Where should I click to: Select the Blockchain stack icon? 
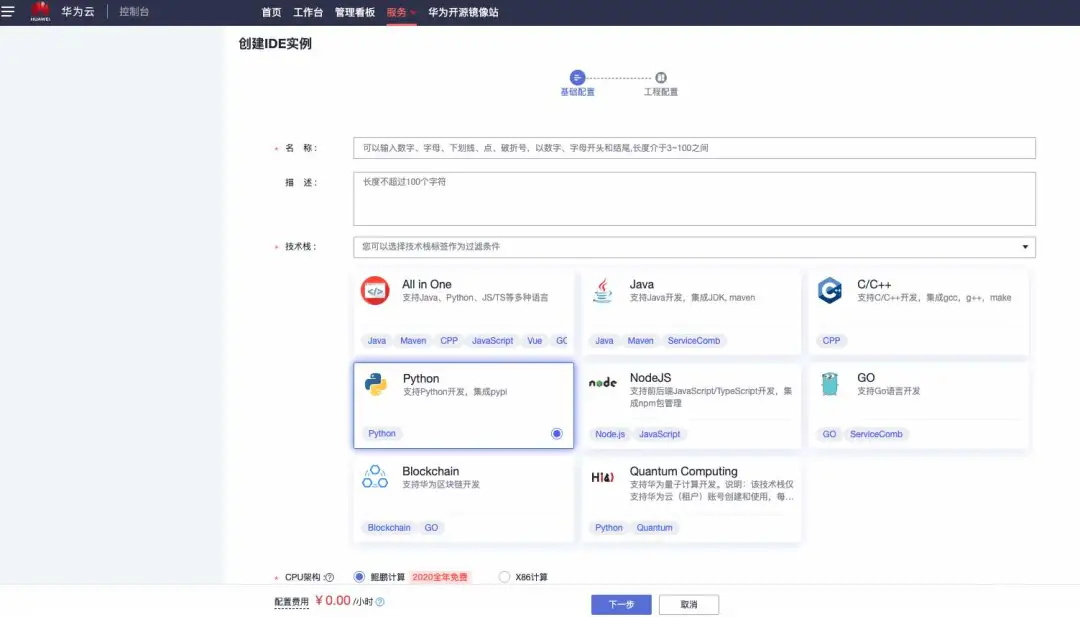coord(375,477)
